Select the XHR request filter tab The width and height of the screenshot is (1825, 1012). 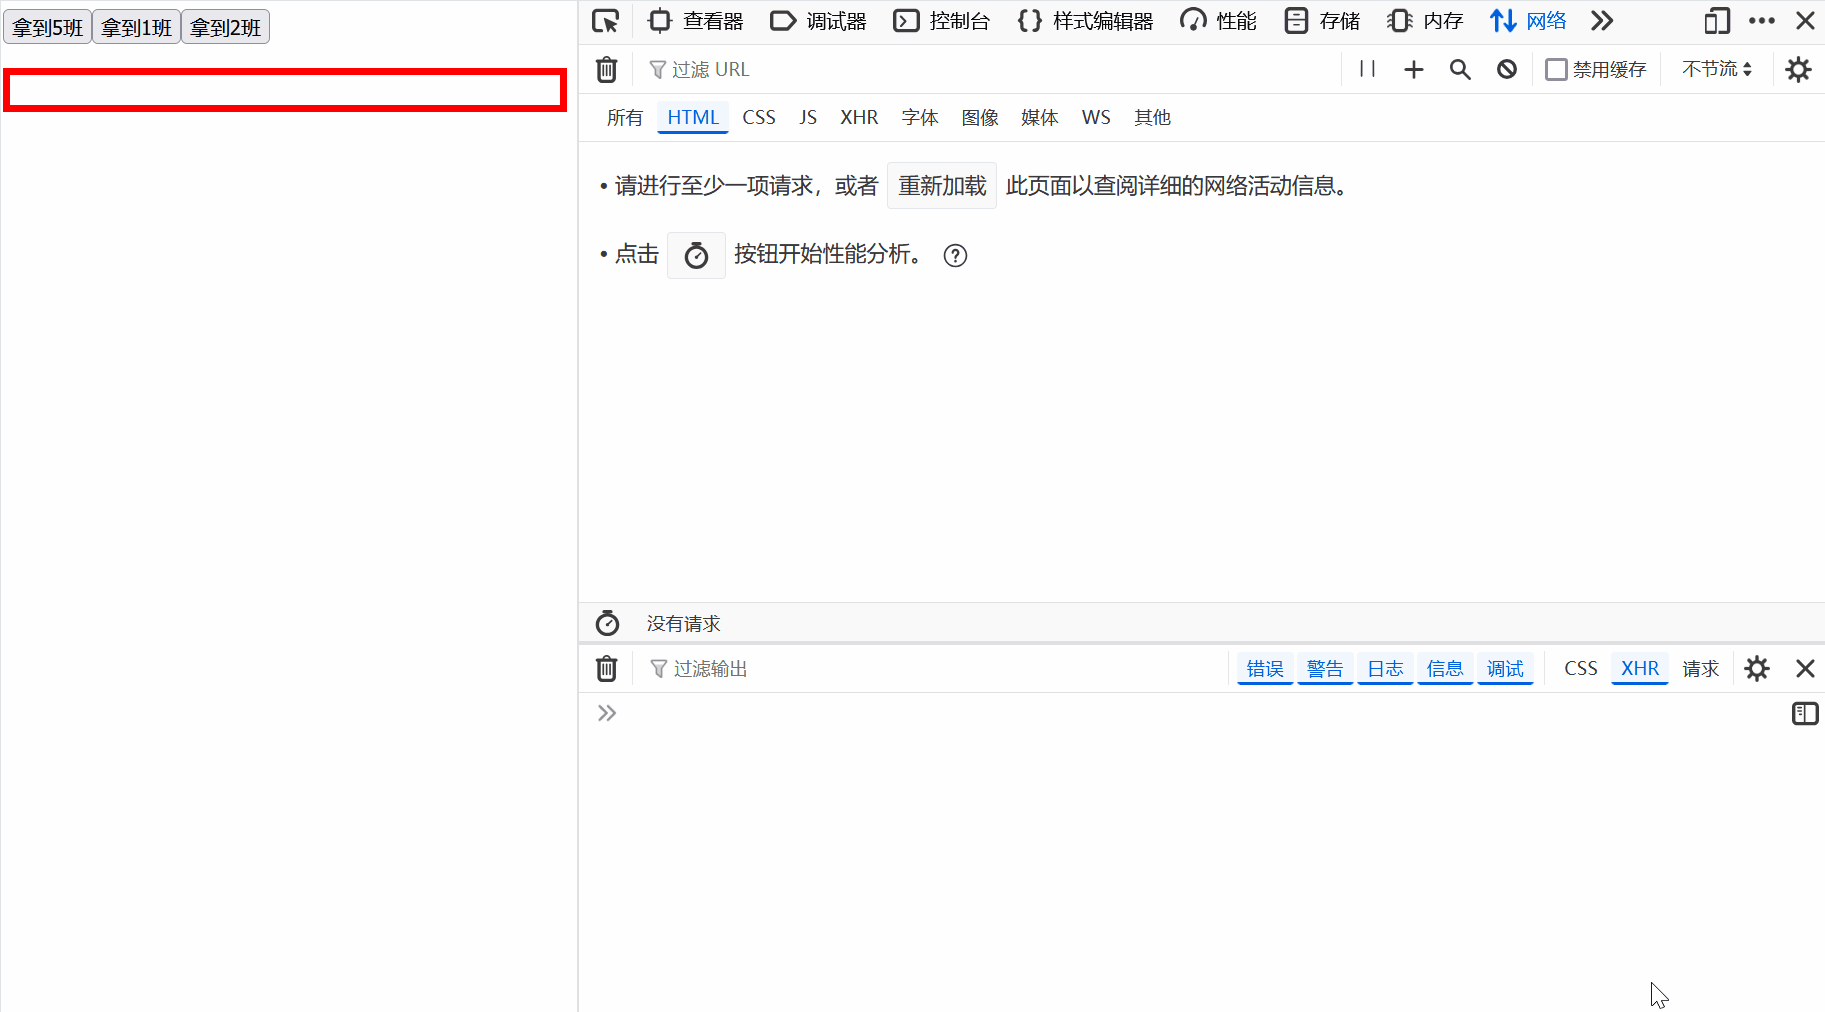[x=859, y=117]
